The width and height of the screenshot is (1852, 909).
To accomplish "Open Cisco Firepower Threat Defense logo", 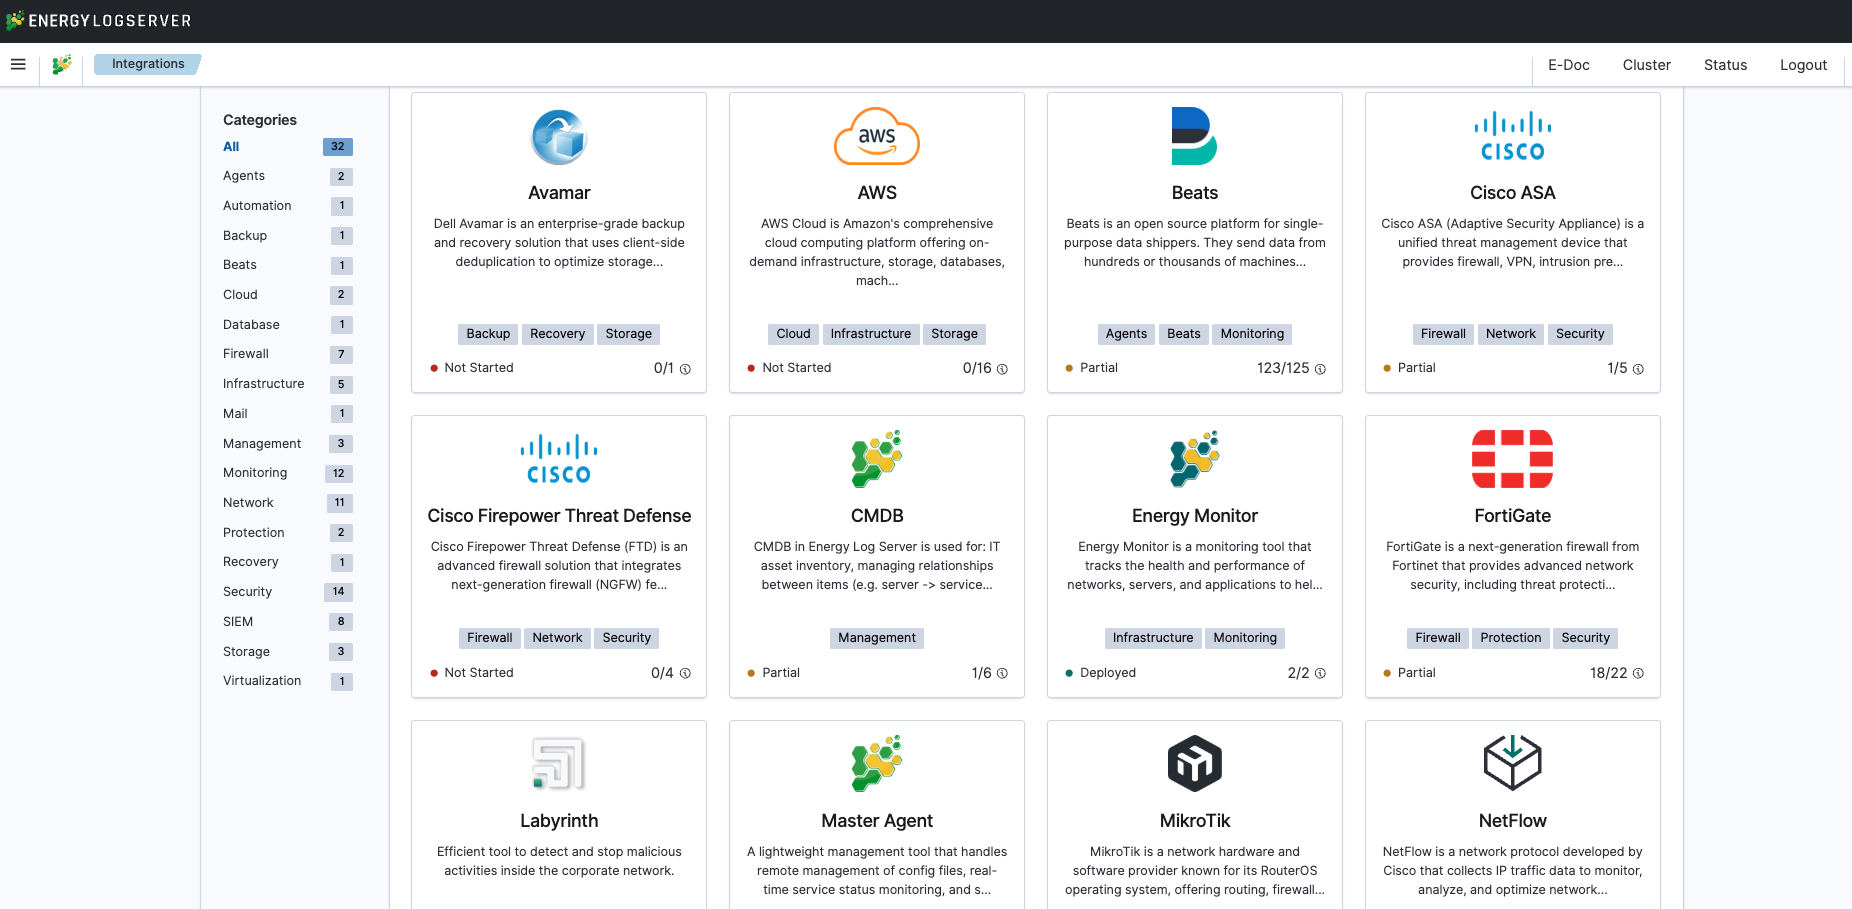I will (559, 459).
